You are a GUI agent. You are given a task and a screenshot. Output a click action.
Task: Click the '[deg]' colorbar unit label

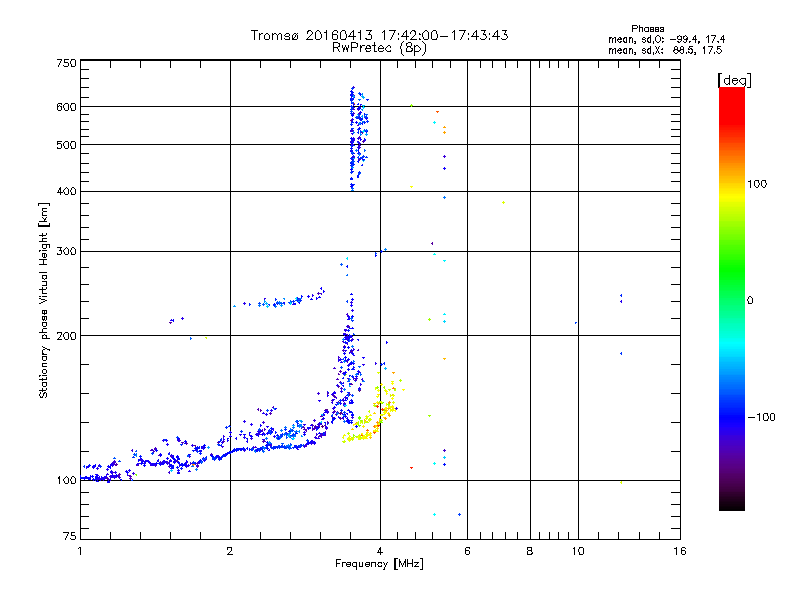pos(734,80)
